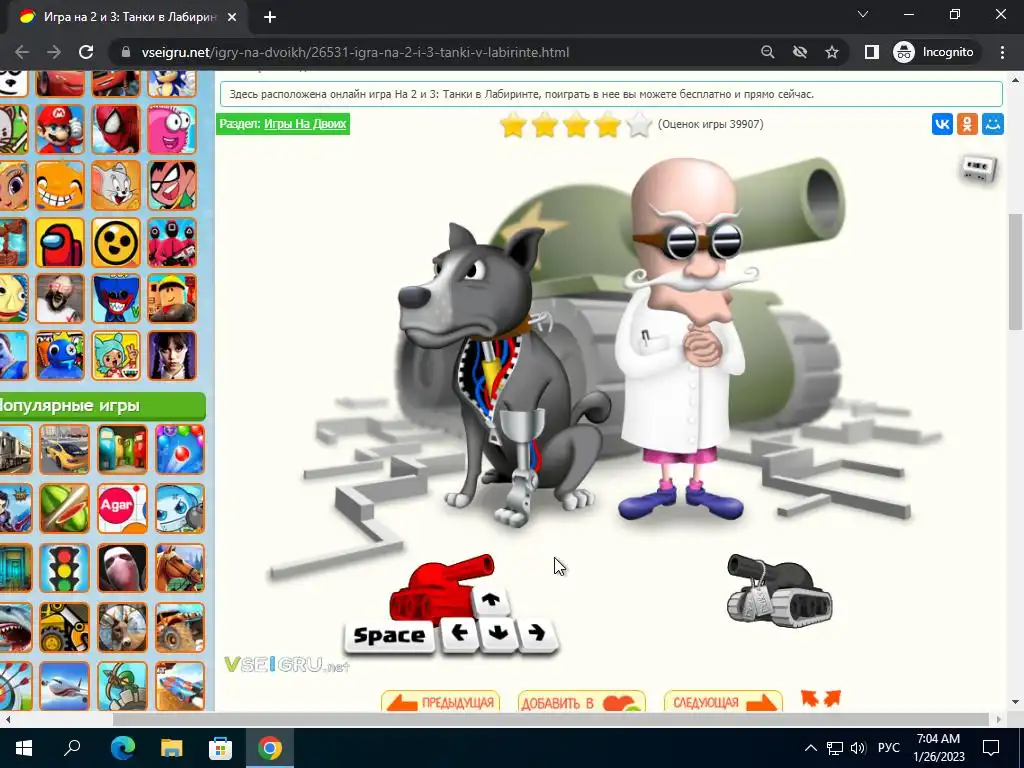The height and width of the screenshot is (768, 1024).
Task: Switch to the Танки в Лабиринте tab
Action: coord(129,17)
